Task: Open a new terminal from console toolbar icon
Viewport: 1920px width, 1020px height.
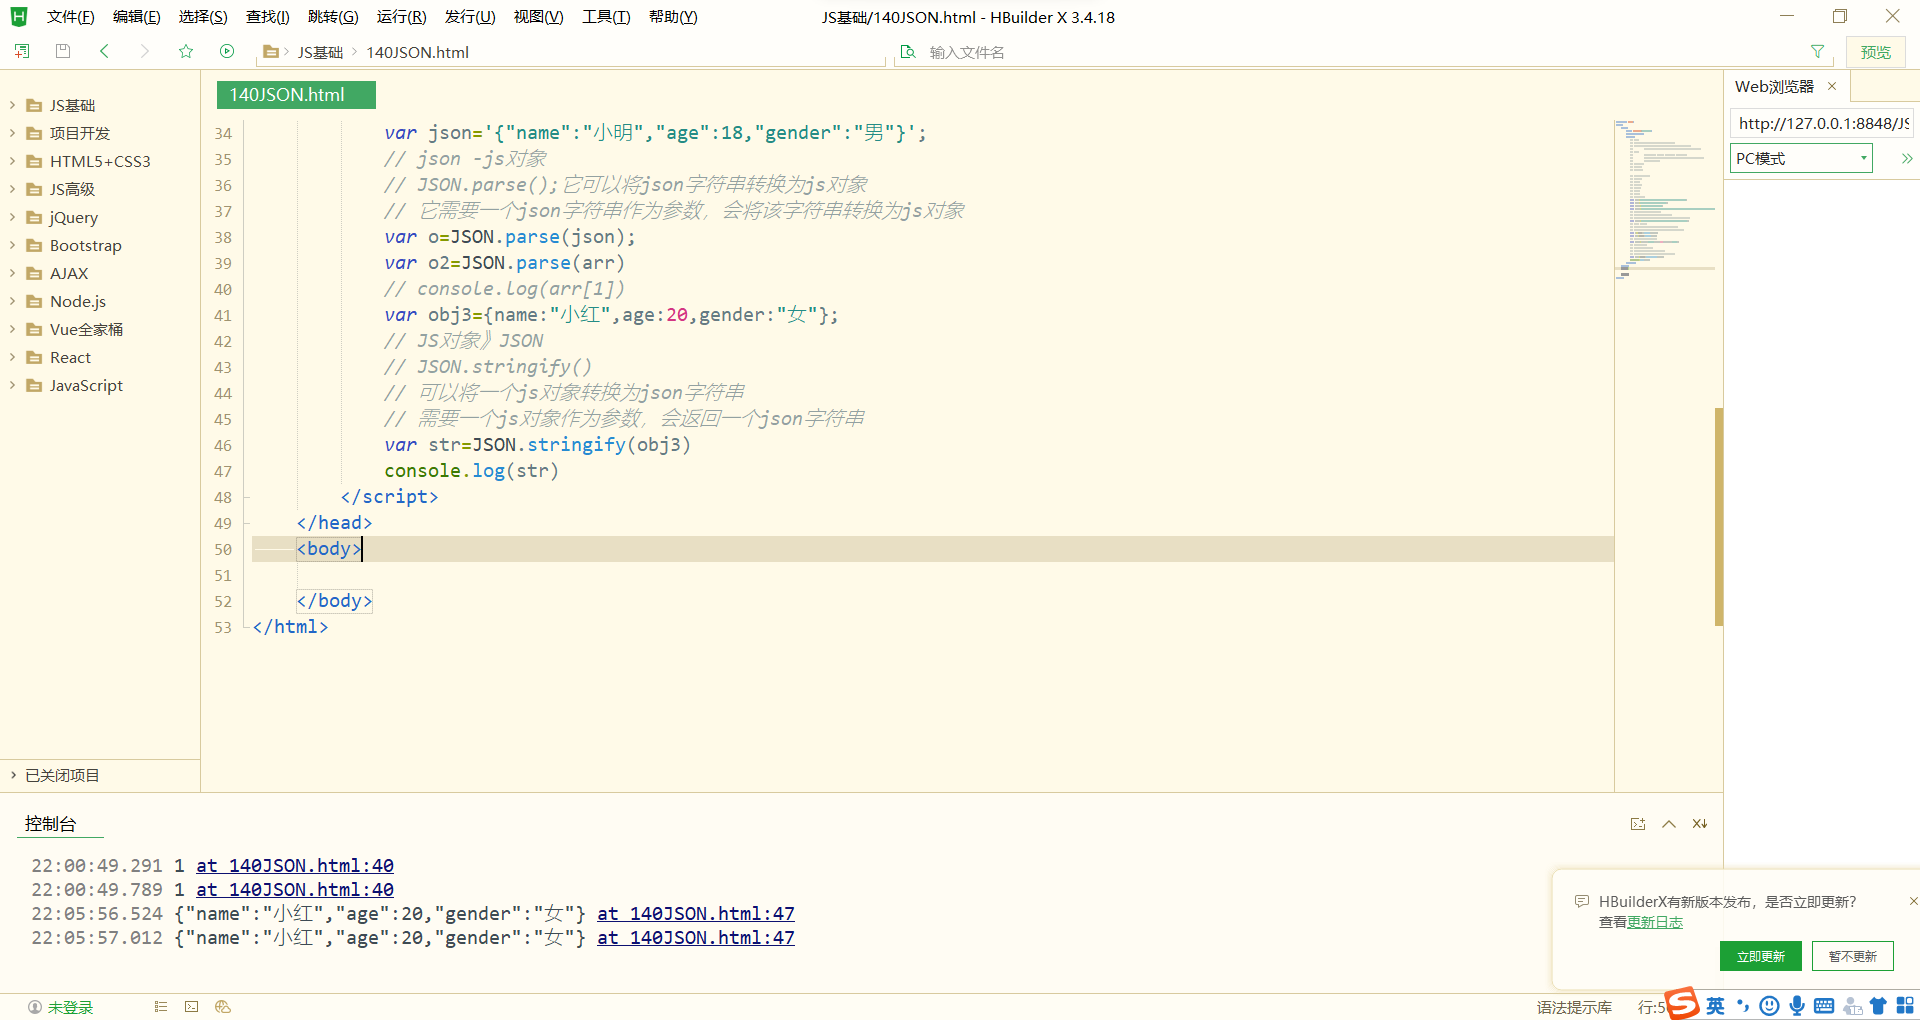Action: tap(1638, 823)
